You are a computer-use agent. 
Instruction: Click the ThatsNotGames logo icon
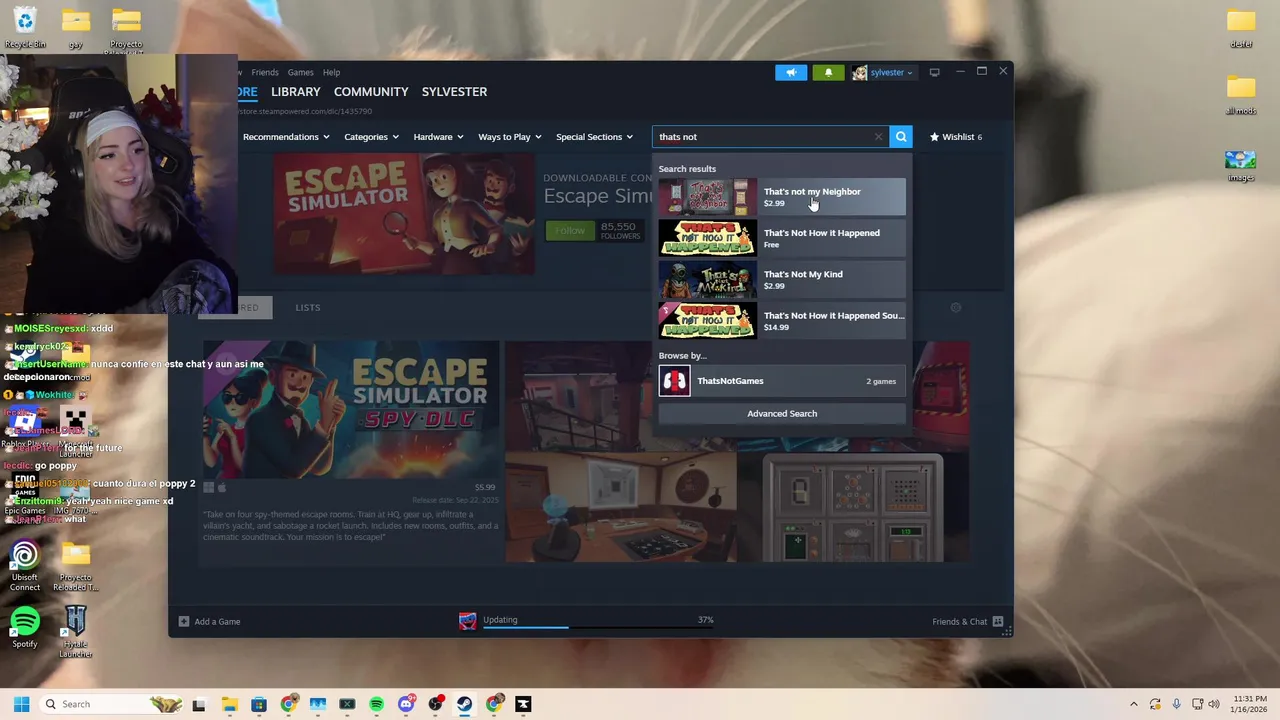point(675,381)
